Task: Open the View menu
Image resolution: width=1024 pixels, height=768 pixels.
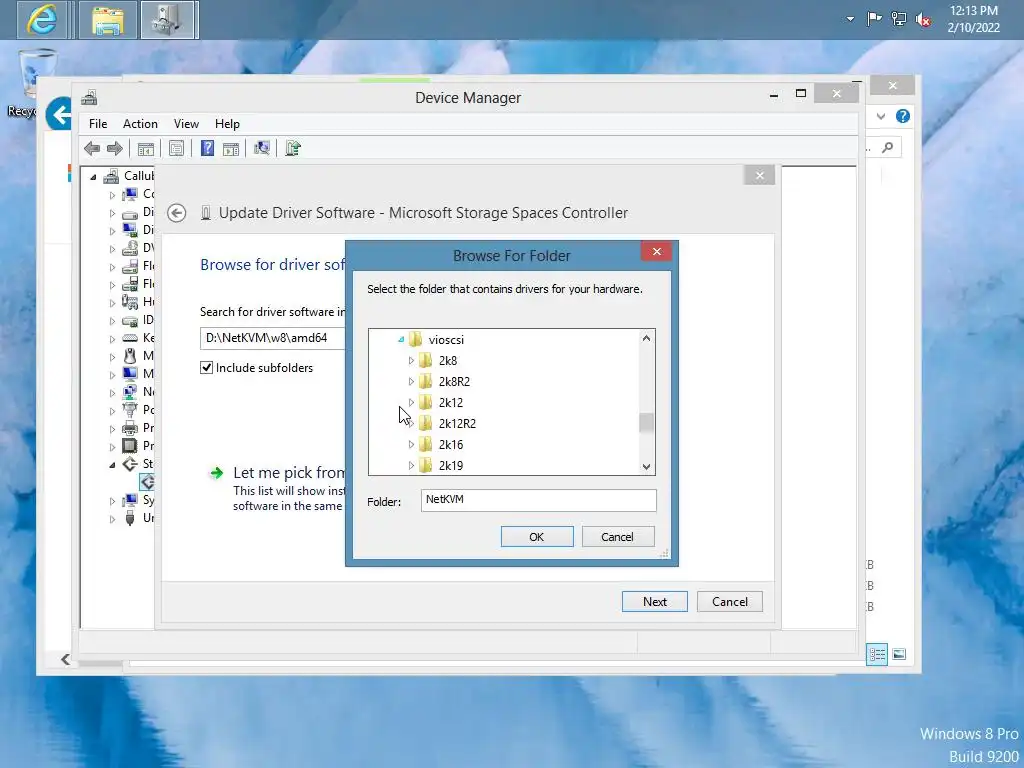Action: point(186,124)
